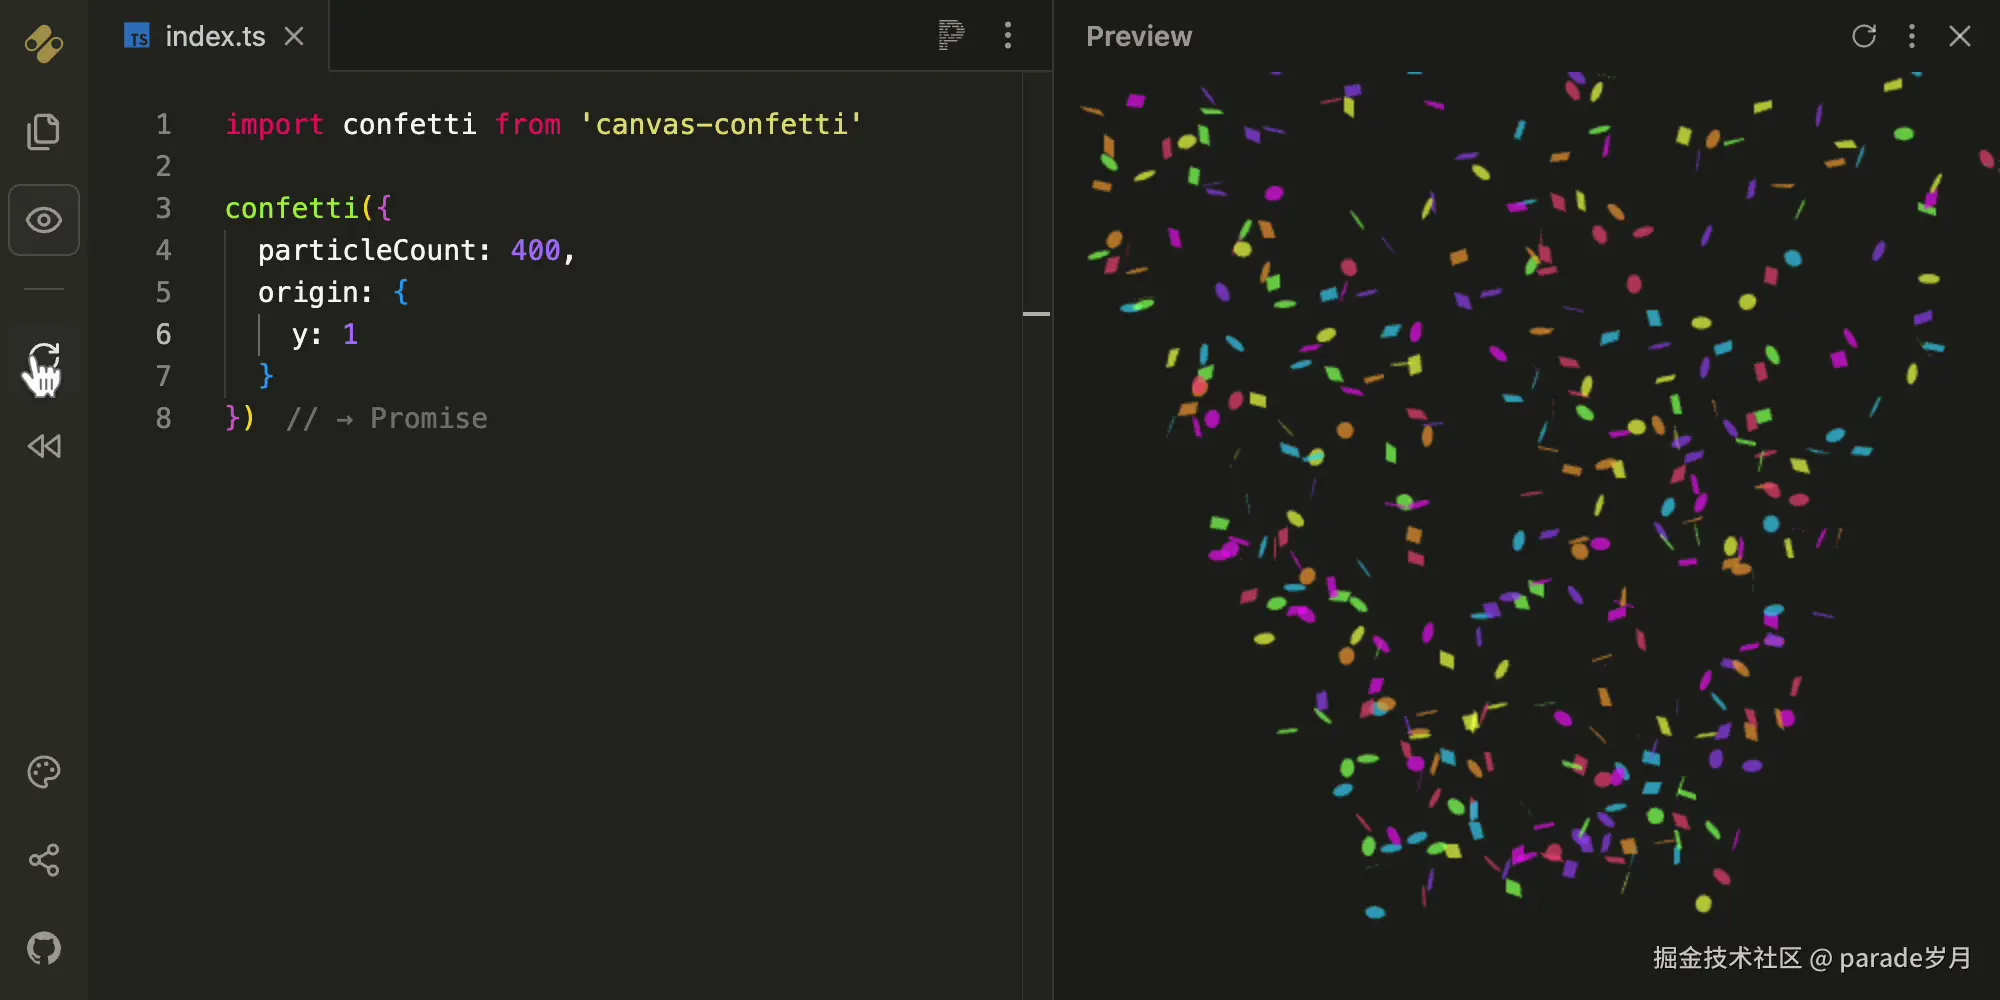The image size is (2000, 1000).
Task: Toggle preview visibility with the eye icon
Action: tap(43, 220)
